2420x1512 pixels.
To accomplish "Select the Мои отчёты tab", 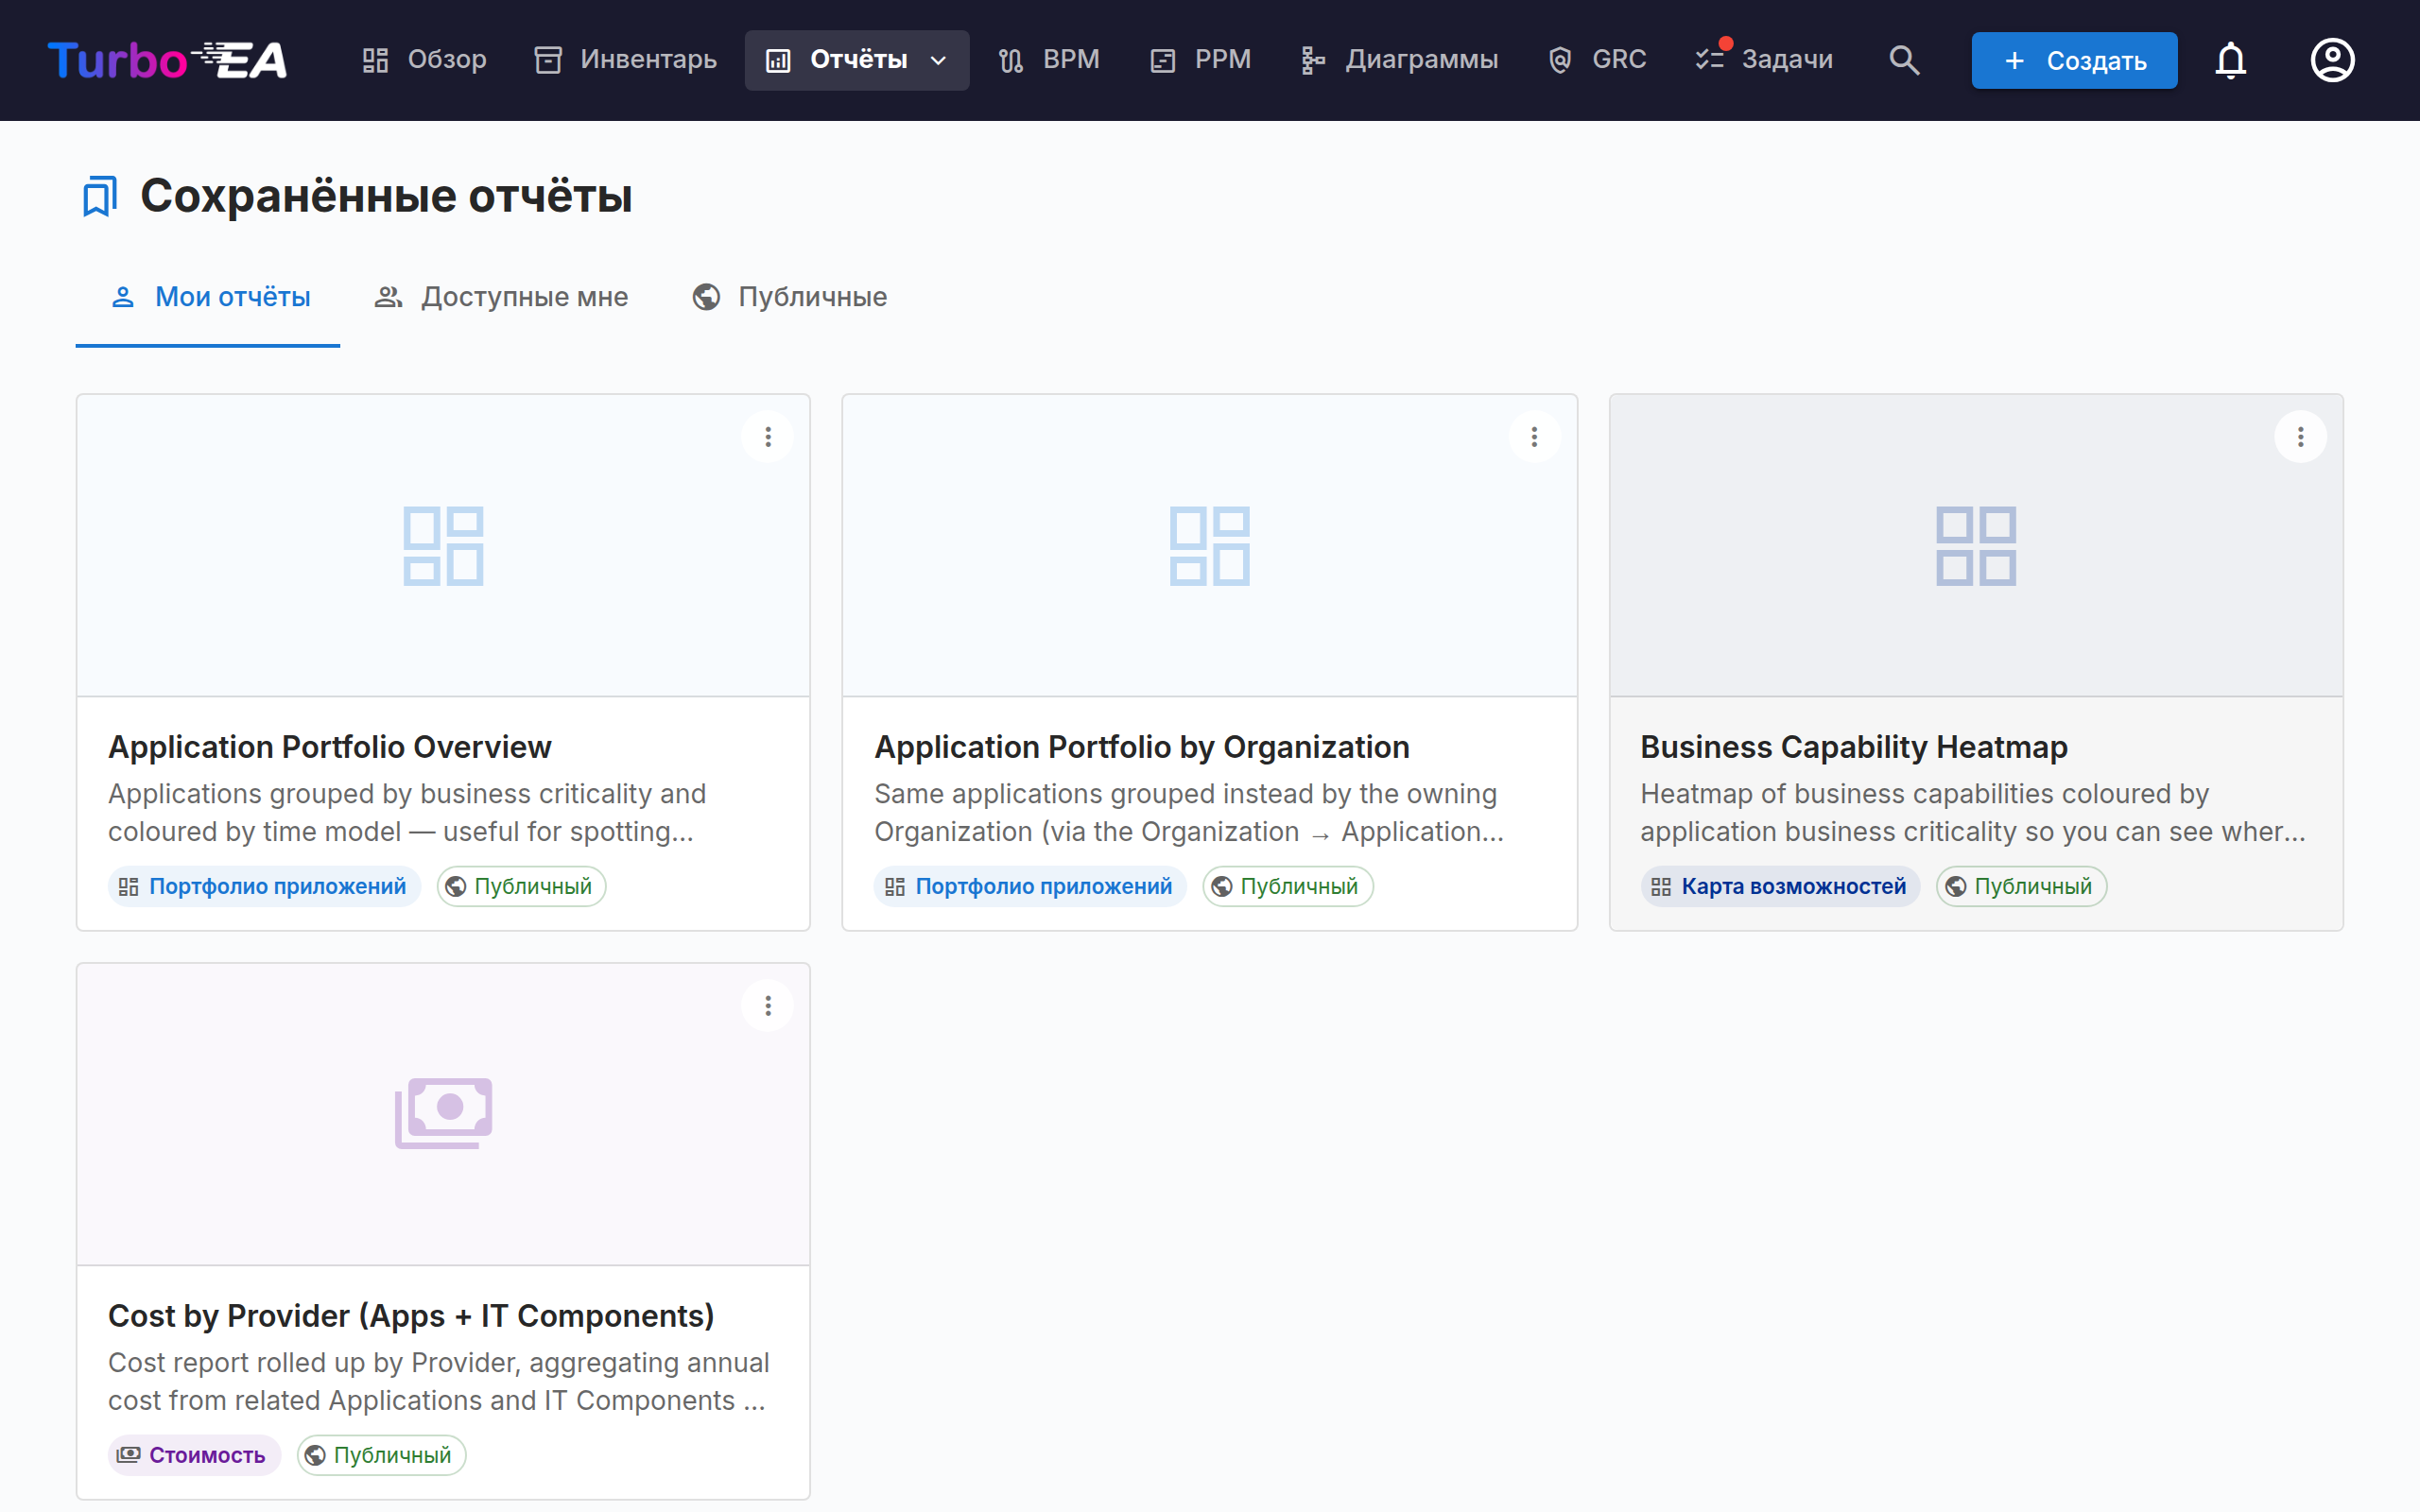I will [208, 297].
